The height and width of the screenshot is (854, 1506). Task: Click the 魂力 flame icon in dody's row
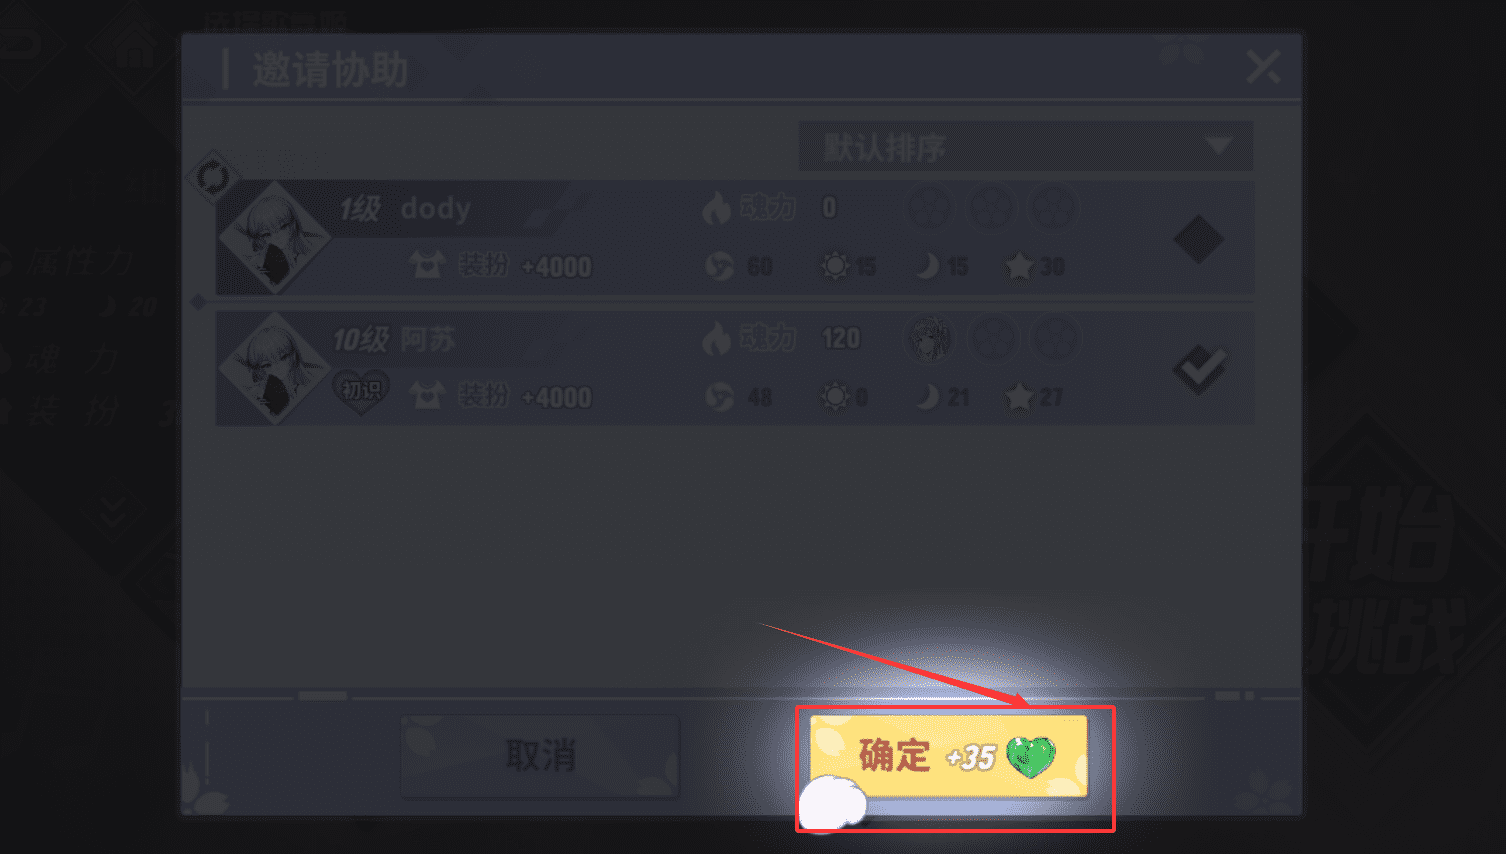click(x=716, y=208)
